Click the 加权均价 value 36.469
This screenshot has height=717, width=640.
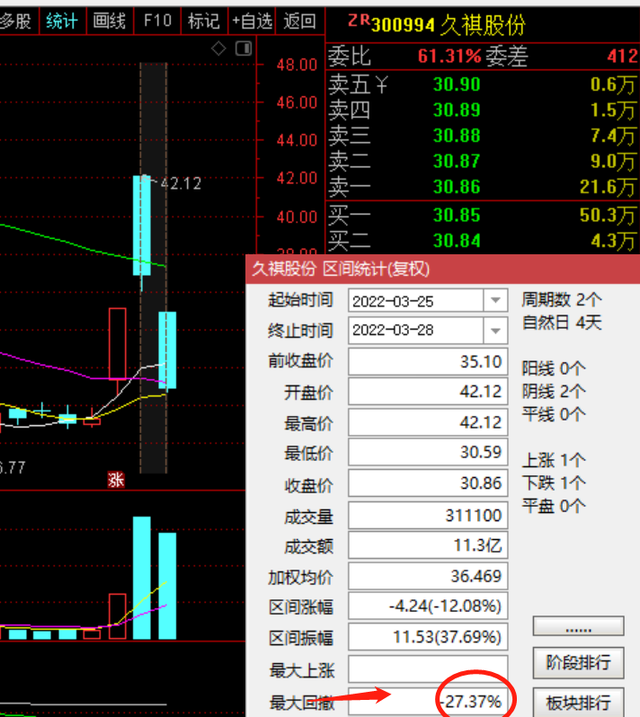pyautogui.click(x=428, y=576)
